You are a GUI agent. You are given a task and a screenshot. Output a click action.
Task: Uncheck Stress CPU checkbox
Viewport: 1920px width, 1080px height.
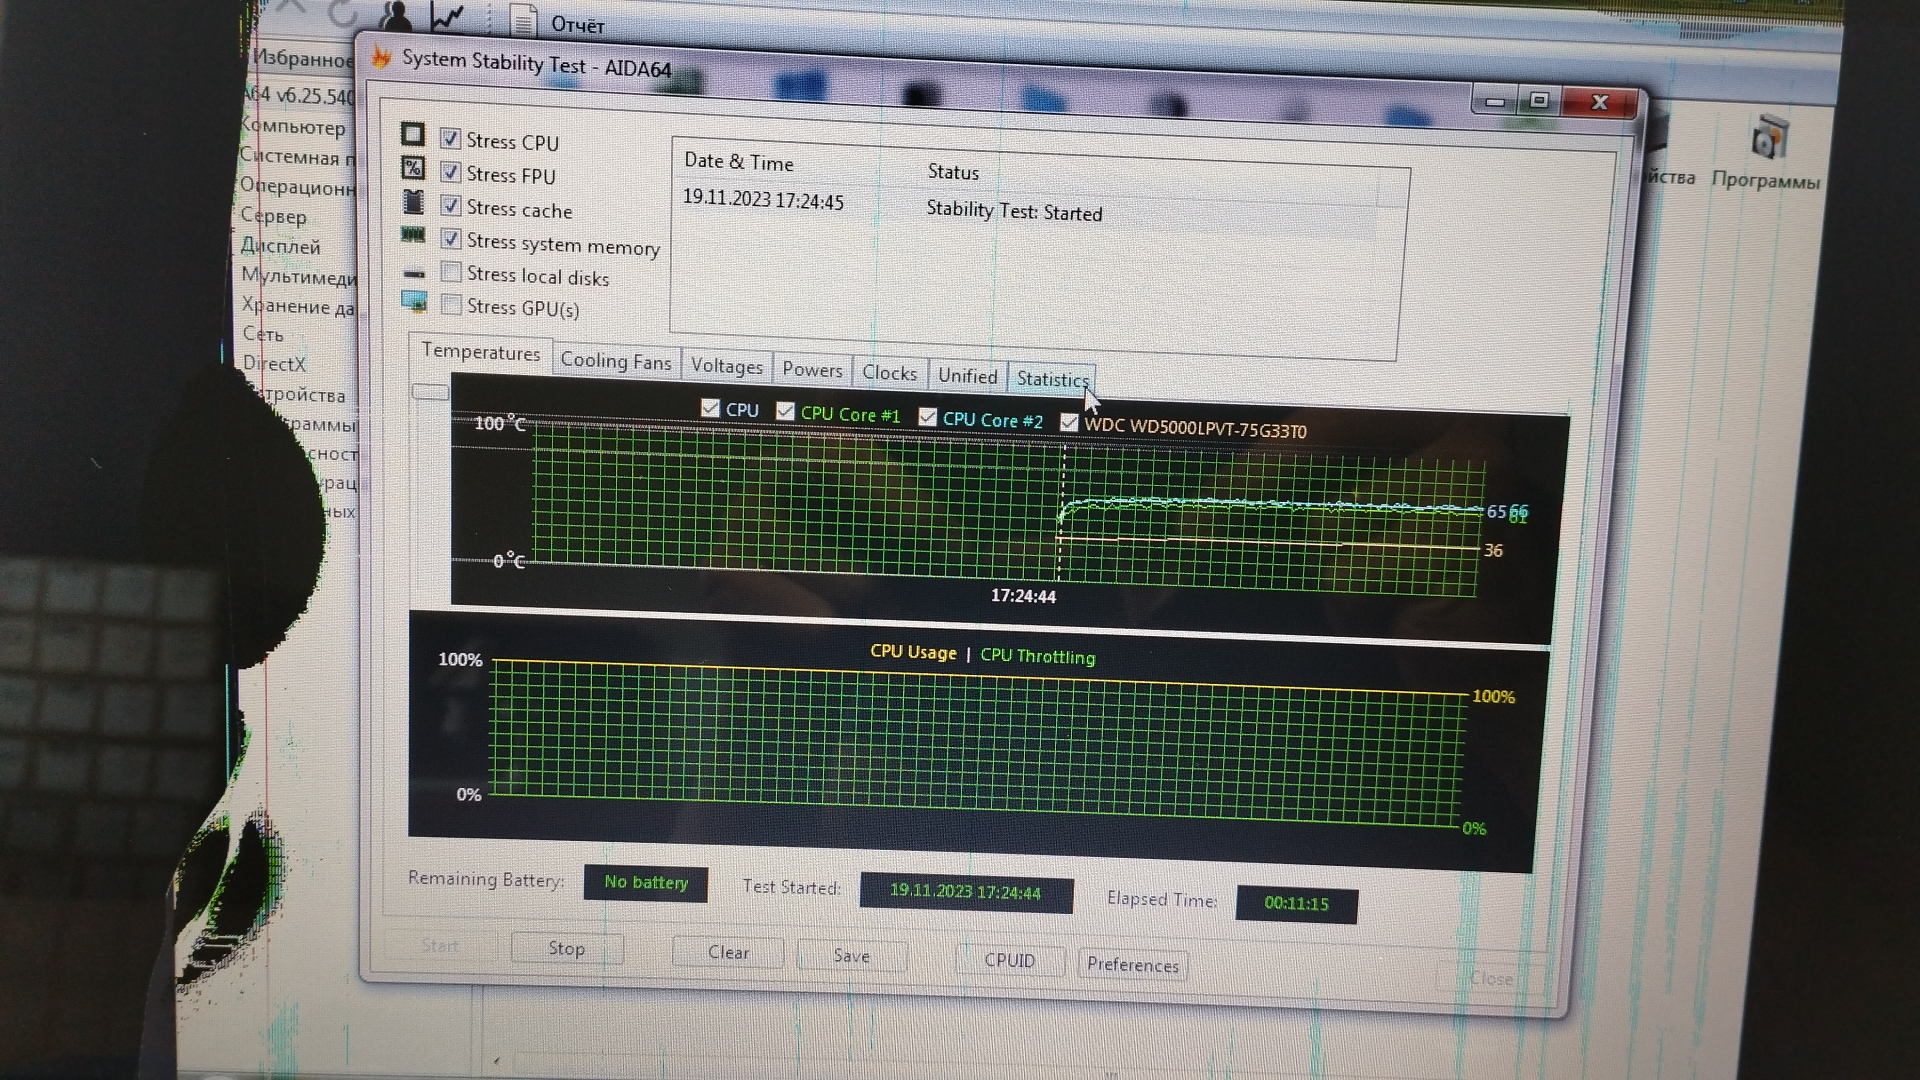point(451,139)
